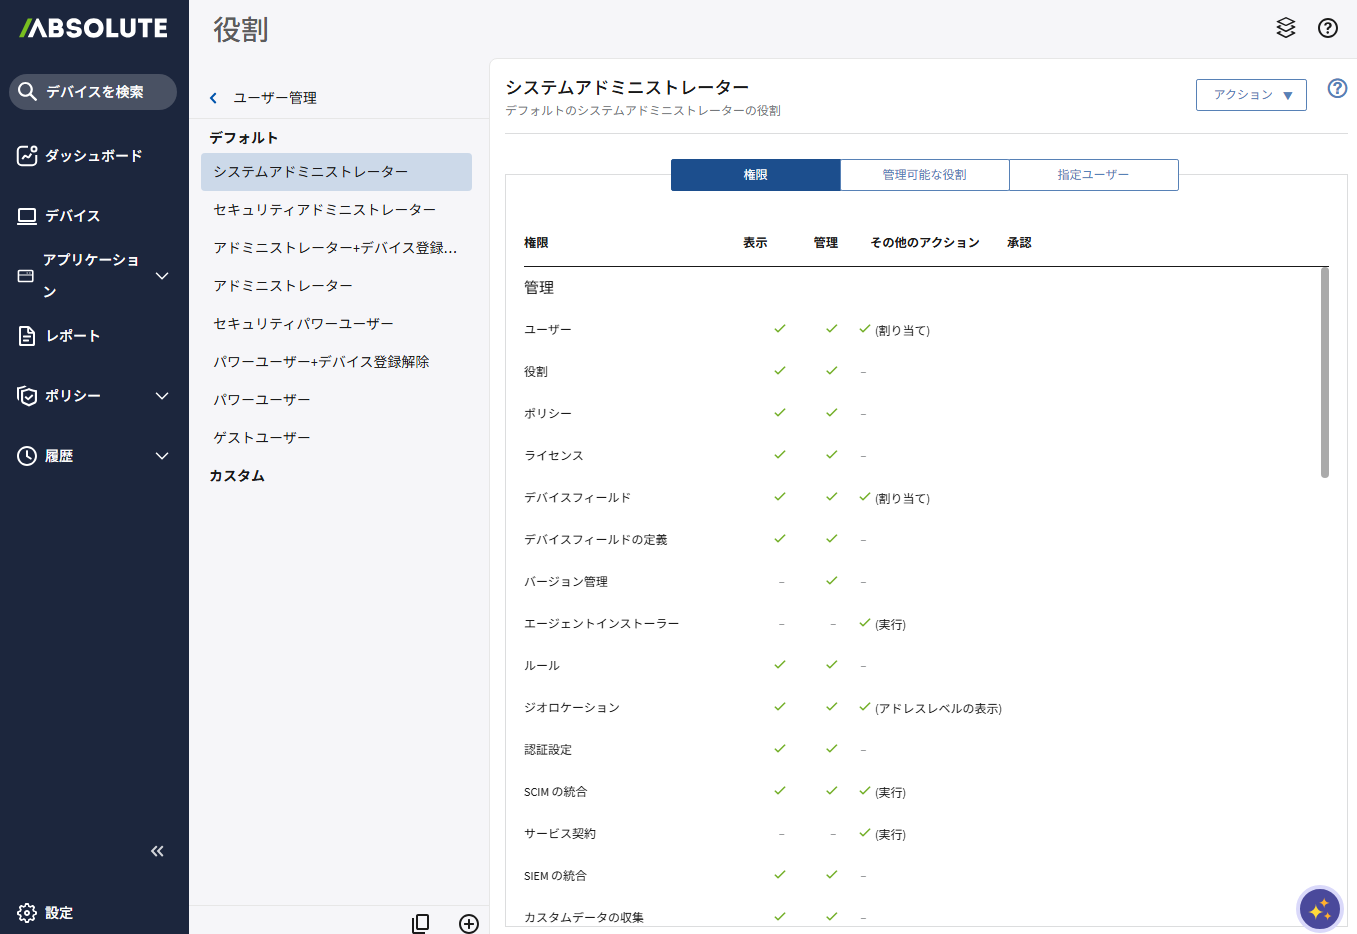Collapse the sidebar with double chevron icon
Image resolution: width=1357 pixels, height=934 pixels.
pos(157,851)
